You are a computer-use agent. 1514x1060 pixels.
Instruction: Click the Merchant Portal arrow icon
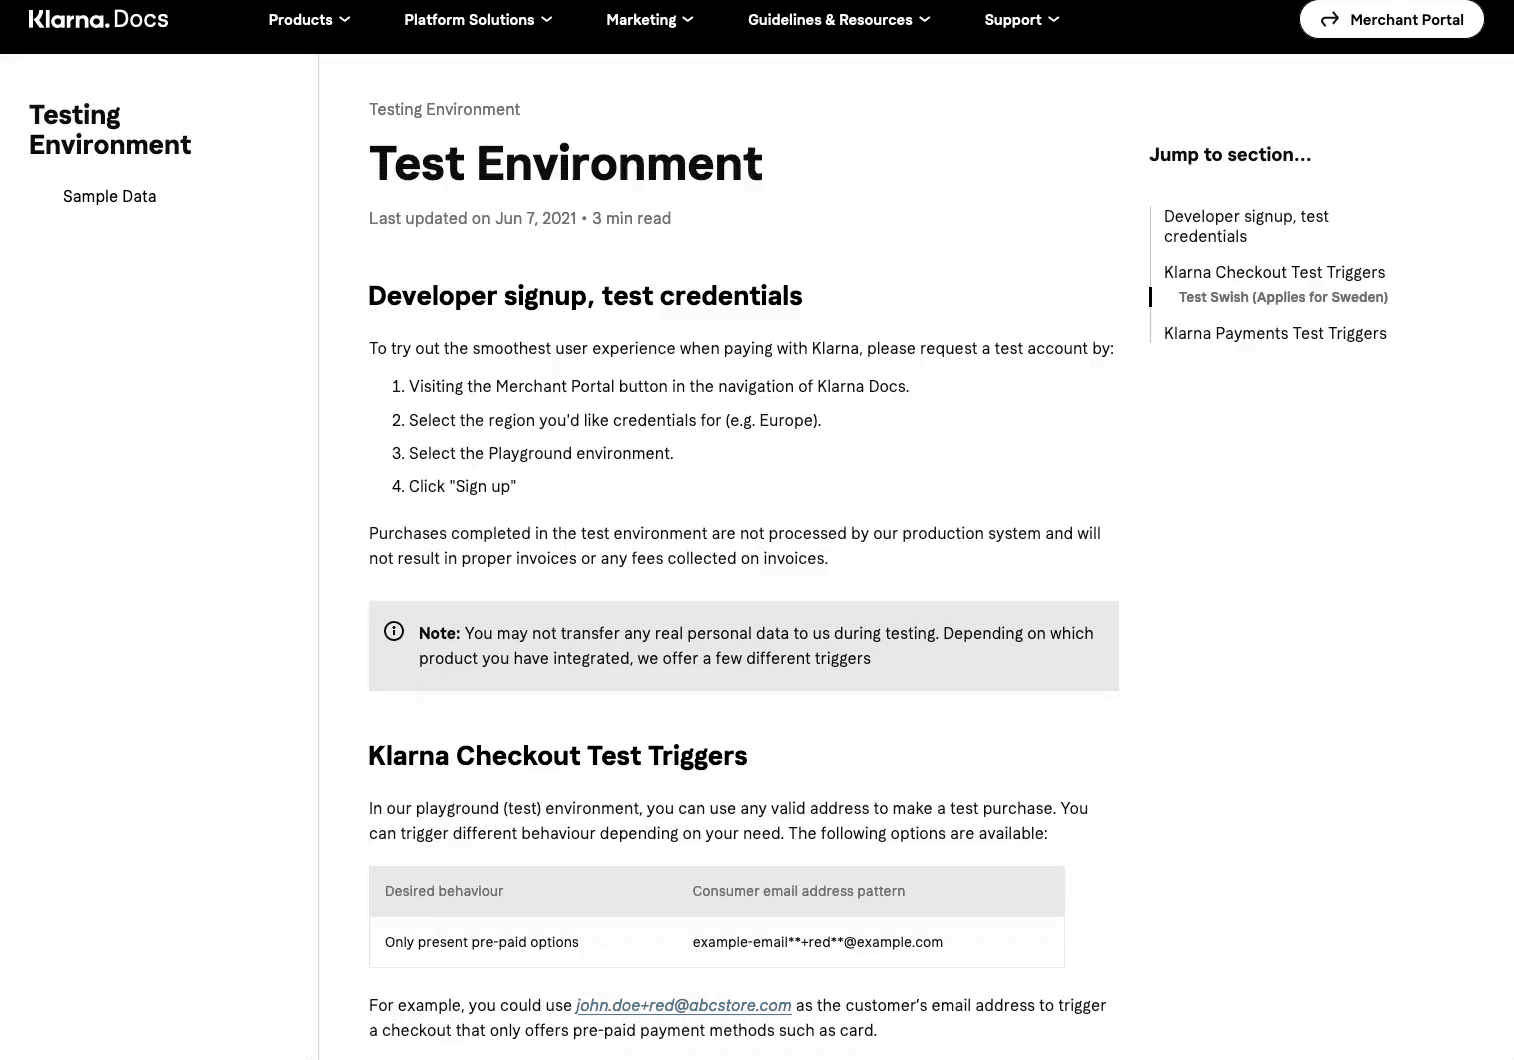pos(1329,20)
